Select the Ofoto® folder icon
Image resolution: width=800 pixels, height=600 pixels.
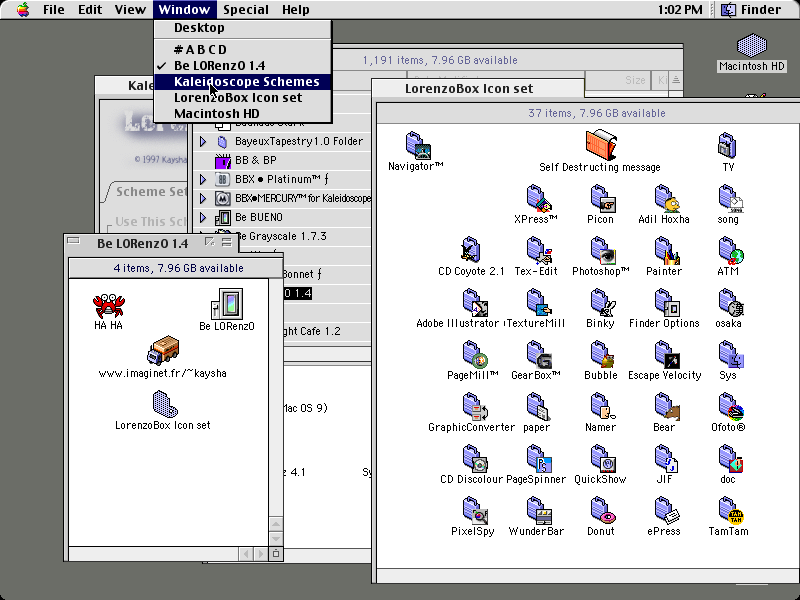730,406
